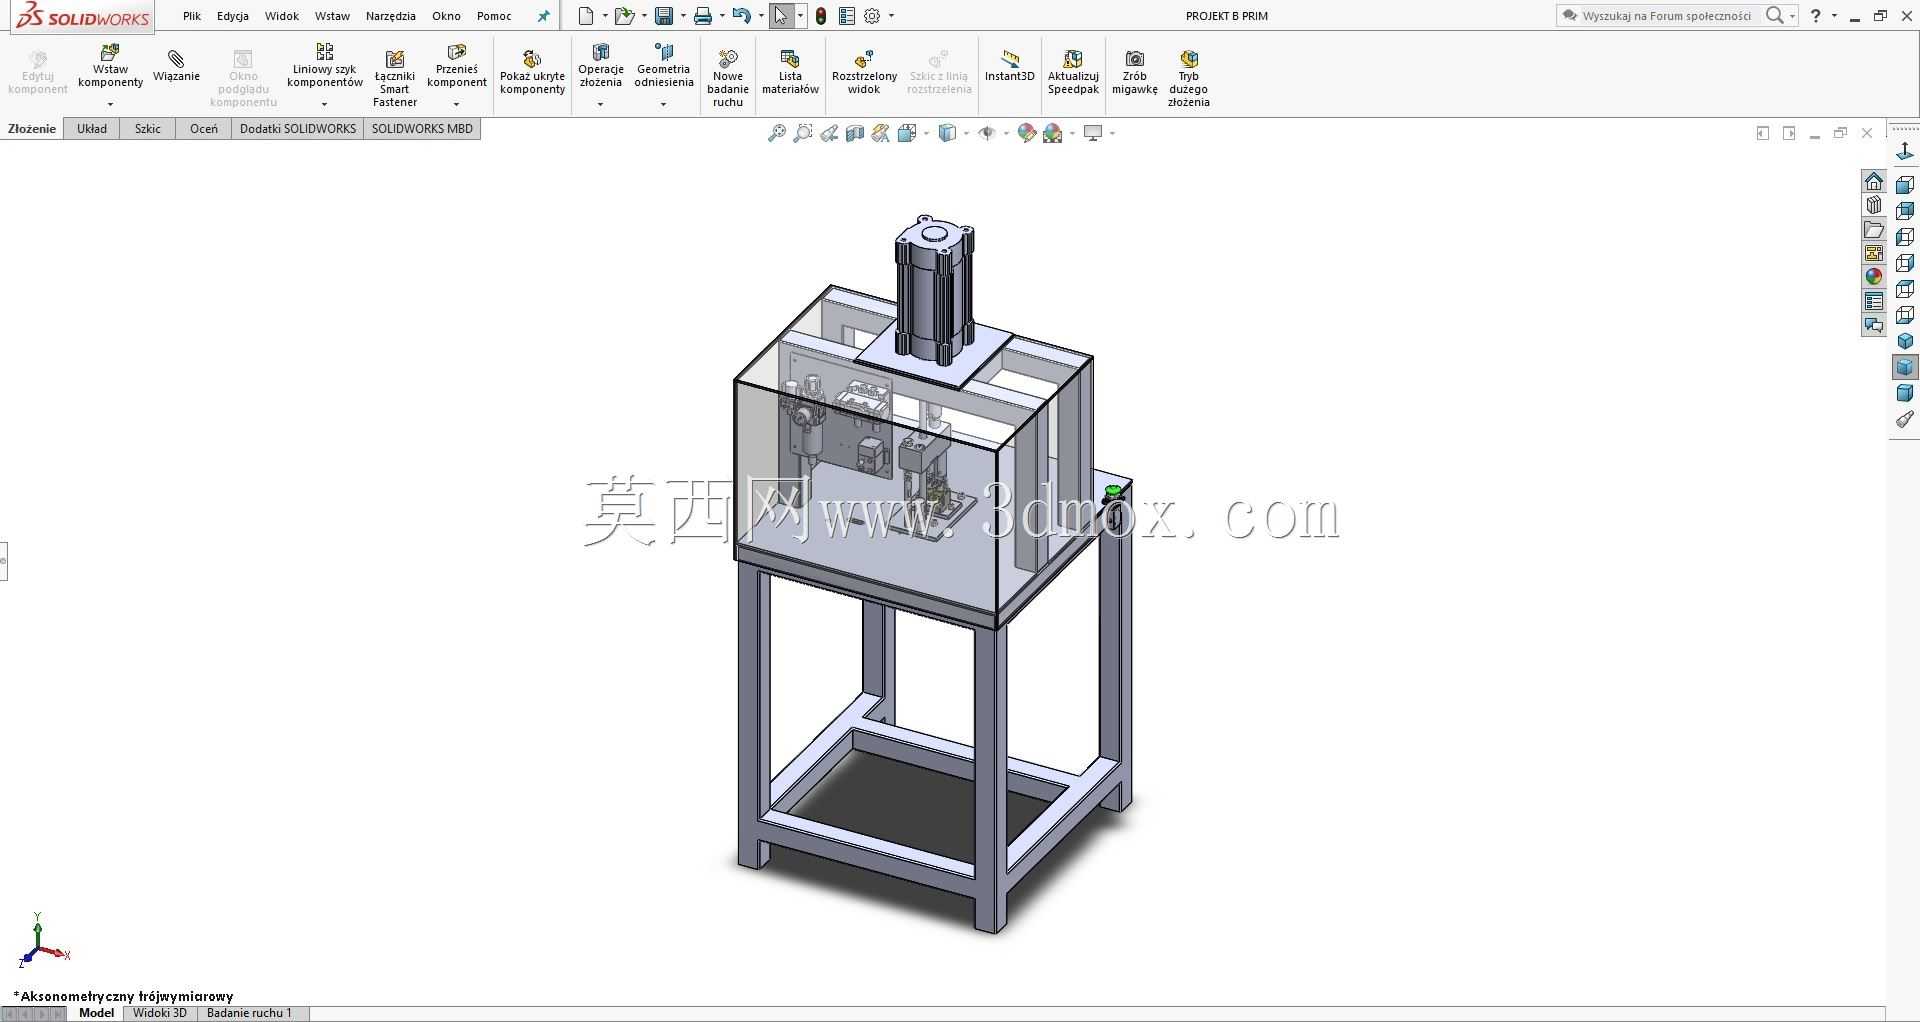Viewport: 1920px width, 1022px height.
Task: Open SOLIDWORKS Forum pane tab
Action: point(1873,325)
